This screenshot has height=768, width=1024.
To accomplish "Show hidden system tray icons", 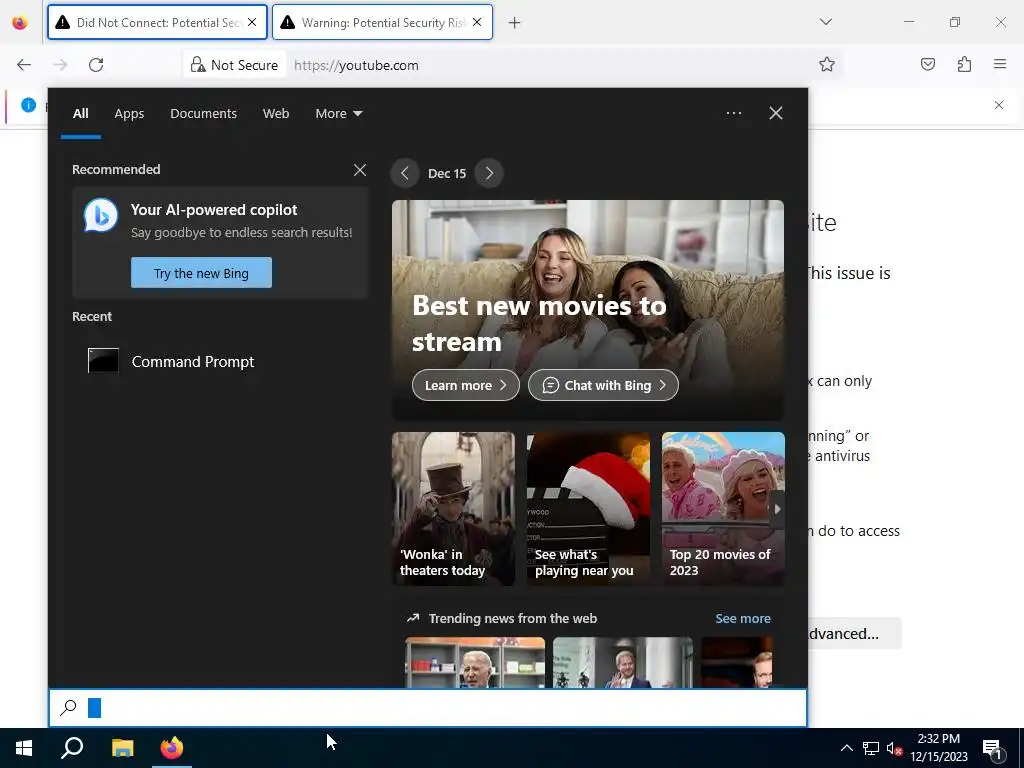I will click(846, 748).
